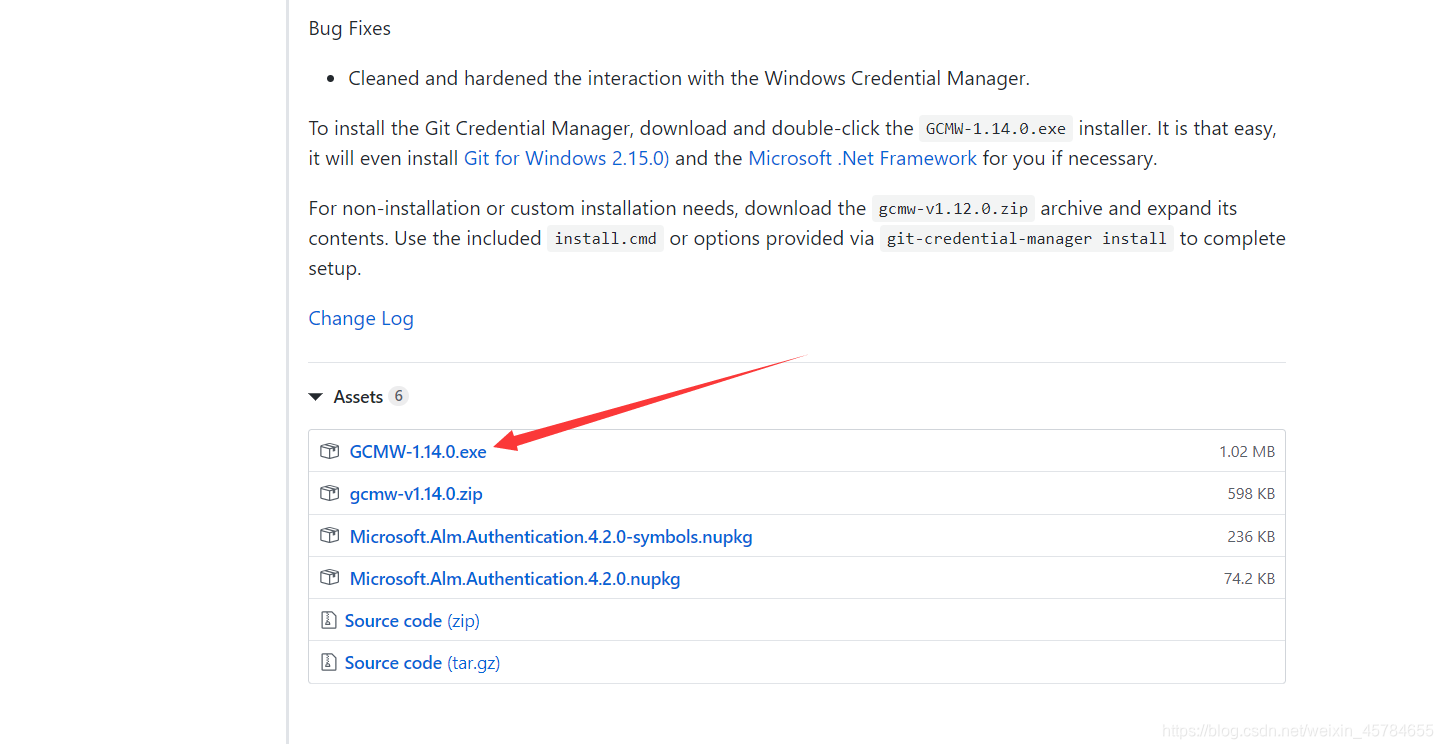Download Microsoft.Alm.Authentication.4.2.0.nupkg package
This screenshot has height=749, width=1443.
(515, 578)
